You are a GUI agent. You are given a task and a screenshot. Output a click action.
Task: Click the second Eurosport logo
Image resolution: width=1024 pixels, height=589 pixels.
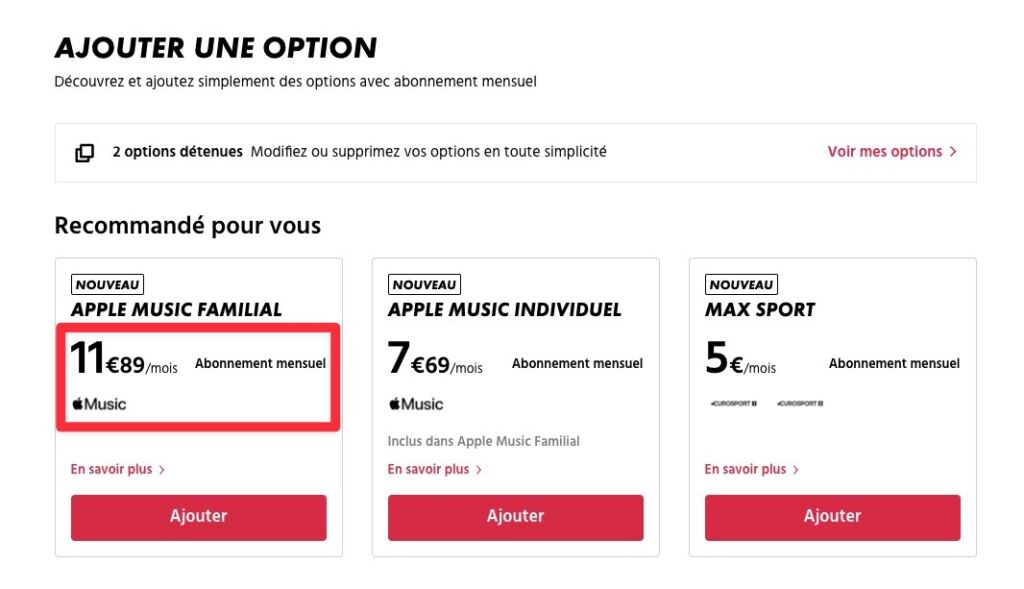[x=800, y=404]
